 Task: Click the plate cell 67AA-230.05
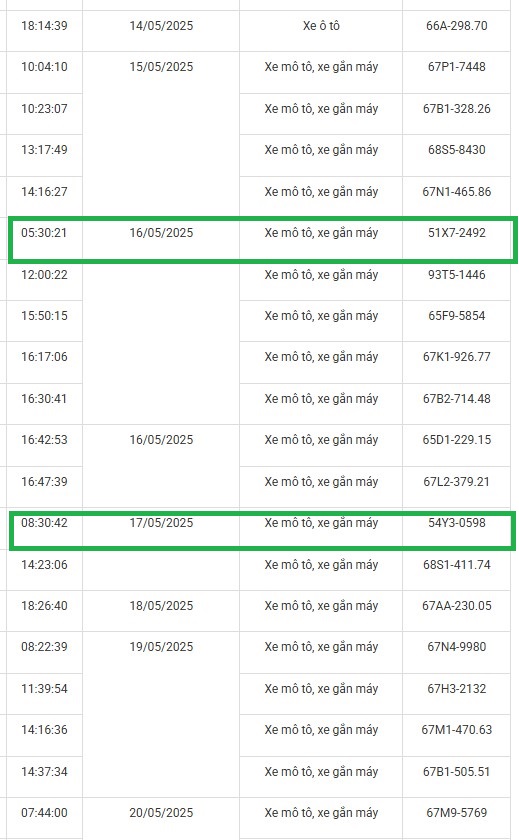[456, 611]
